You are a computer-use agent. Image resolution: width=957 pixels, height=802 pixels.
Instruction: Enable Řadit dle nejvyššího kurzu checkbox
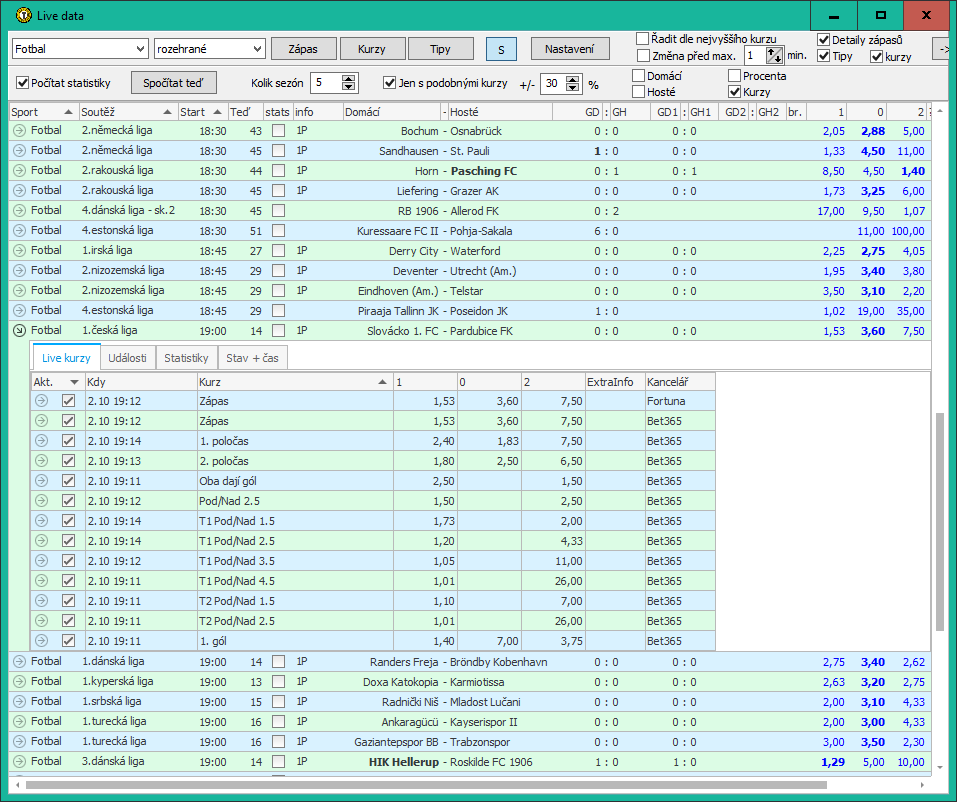pyautogui.click(x=642, y=39)
